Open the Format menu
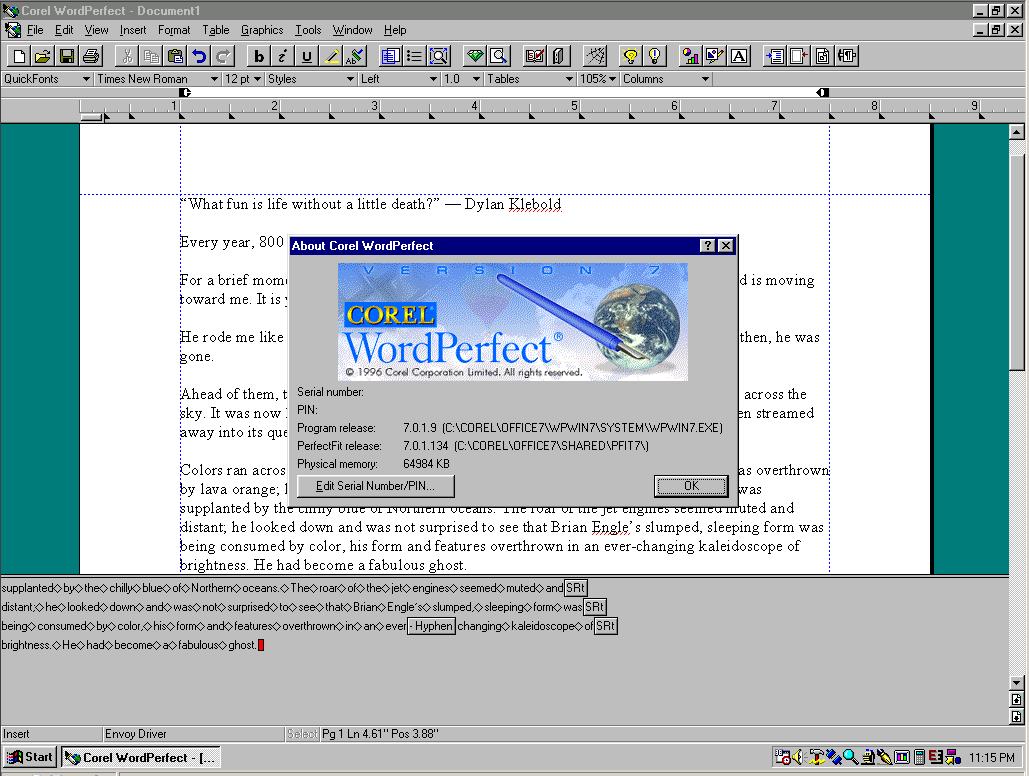This screenshot has height=776, width=1029. tap(174, 30)
